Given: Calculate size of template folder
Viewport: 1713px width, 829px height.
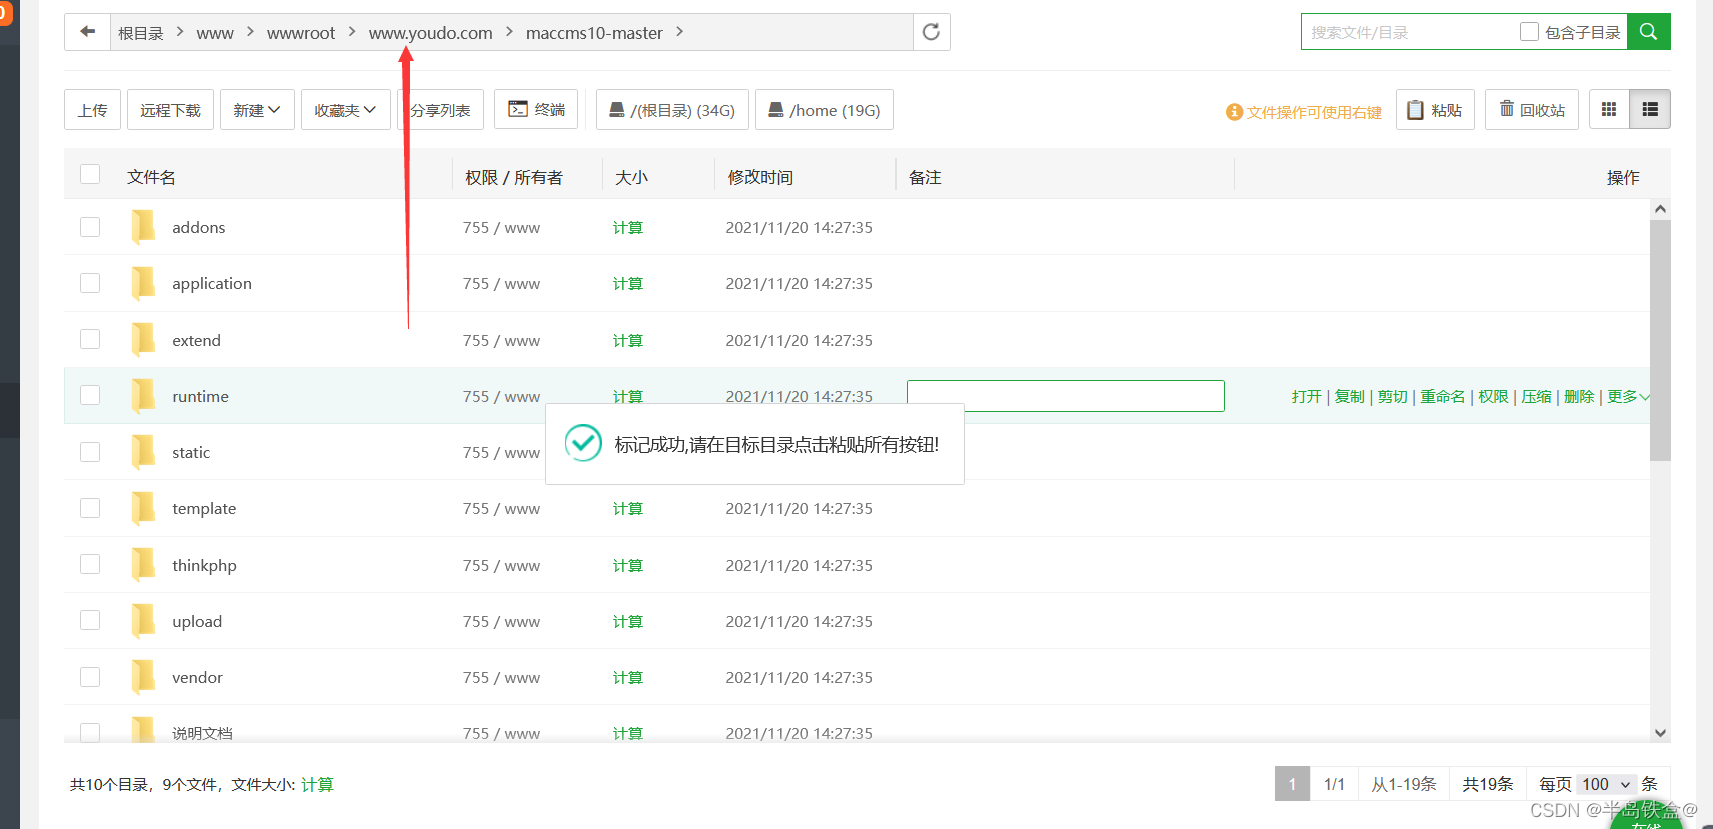Looking at the screenshot, I should point(628,509).
